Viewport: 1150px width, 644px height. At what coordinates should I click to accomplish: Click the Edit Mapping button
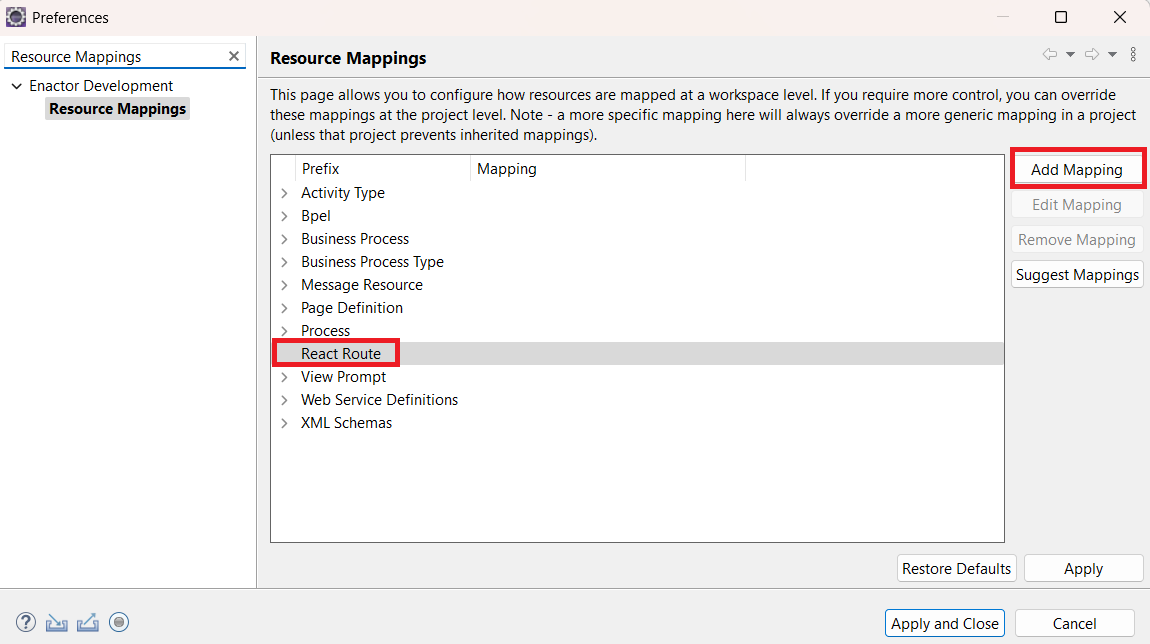pyautogui.click(x=1077, y=205)
